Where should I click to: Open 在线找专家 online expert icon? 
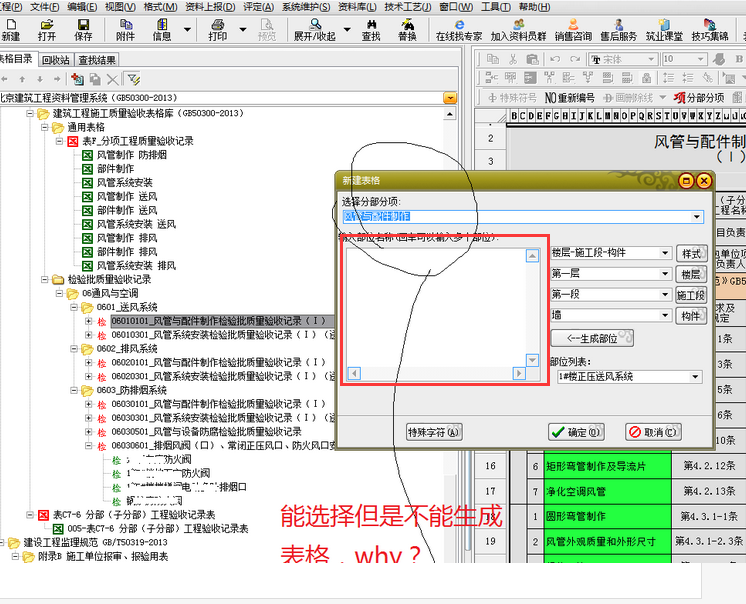click(459, 29)
